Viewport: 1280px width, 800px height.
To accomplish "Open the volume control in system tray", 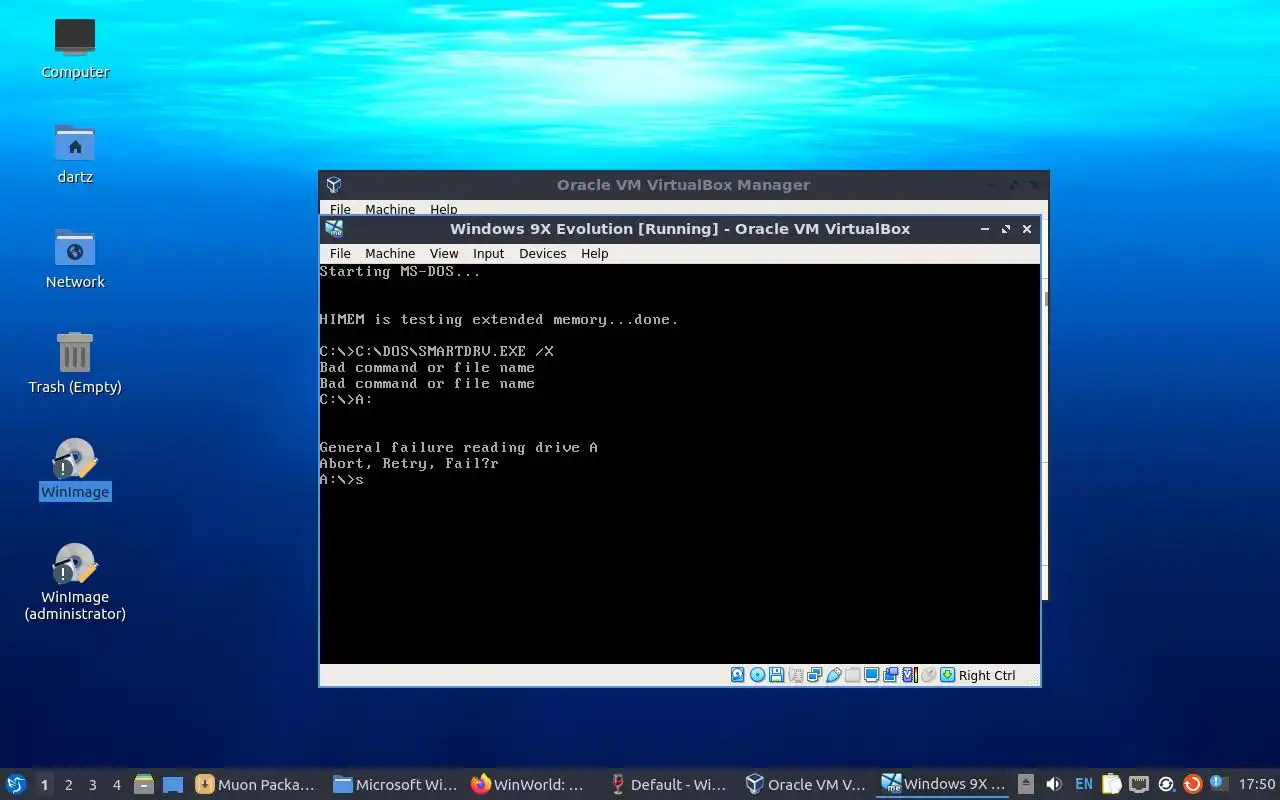I will [1053, 785].
